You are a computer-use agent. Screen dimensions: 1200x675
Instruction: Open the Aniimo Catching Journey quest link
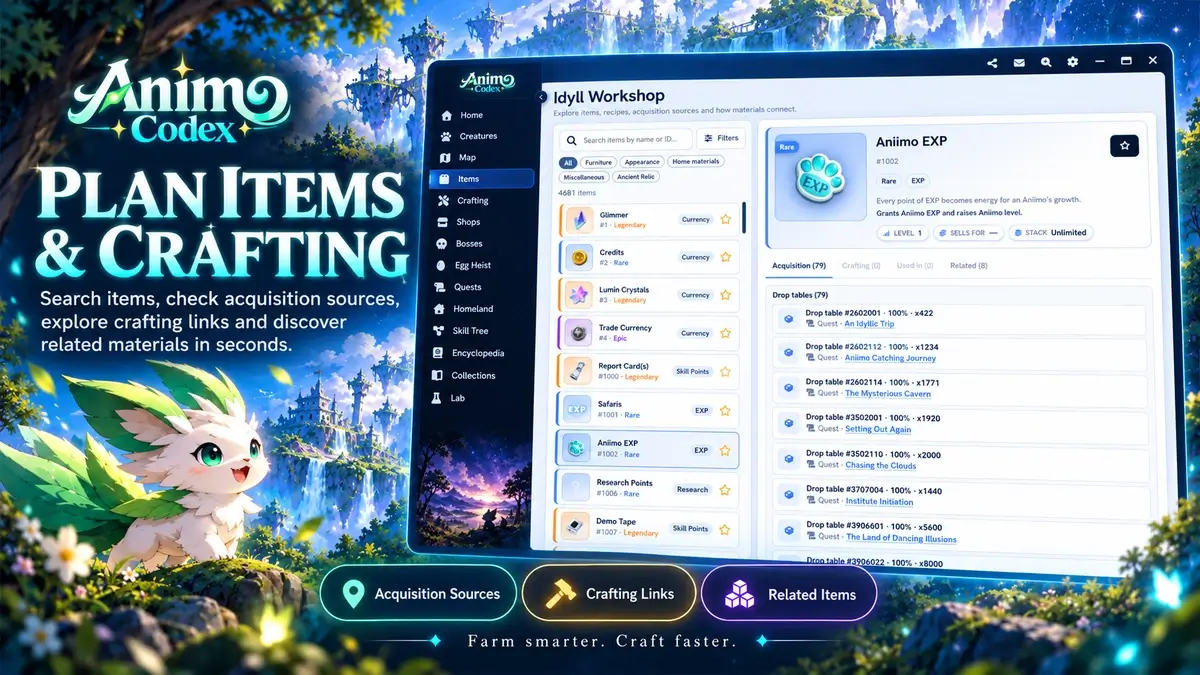(x=890, y=358)
